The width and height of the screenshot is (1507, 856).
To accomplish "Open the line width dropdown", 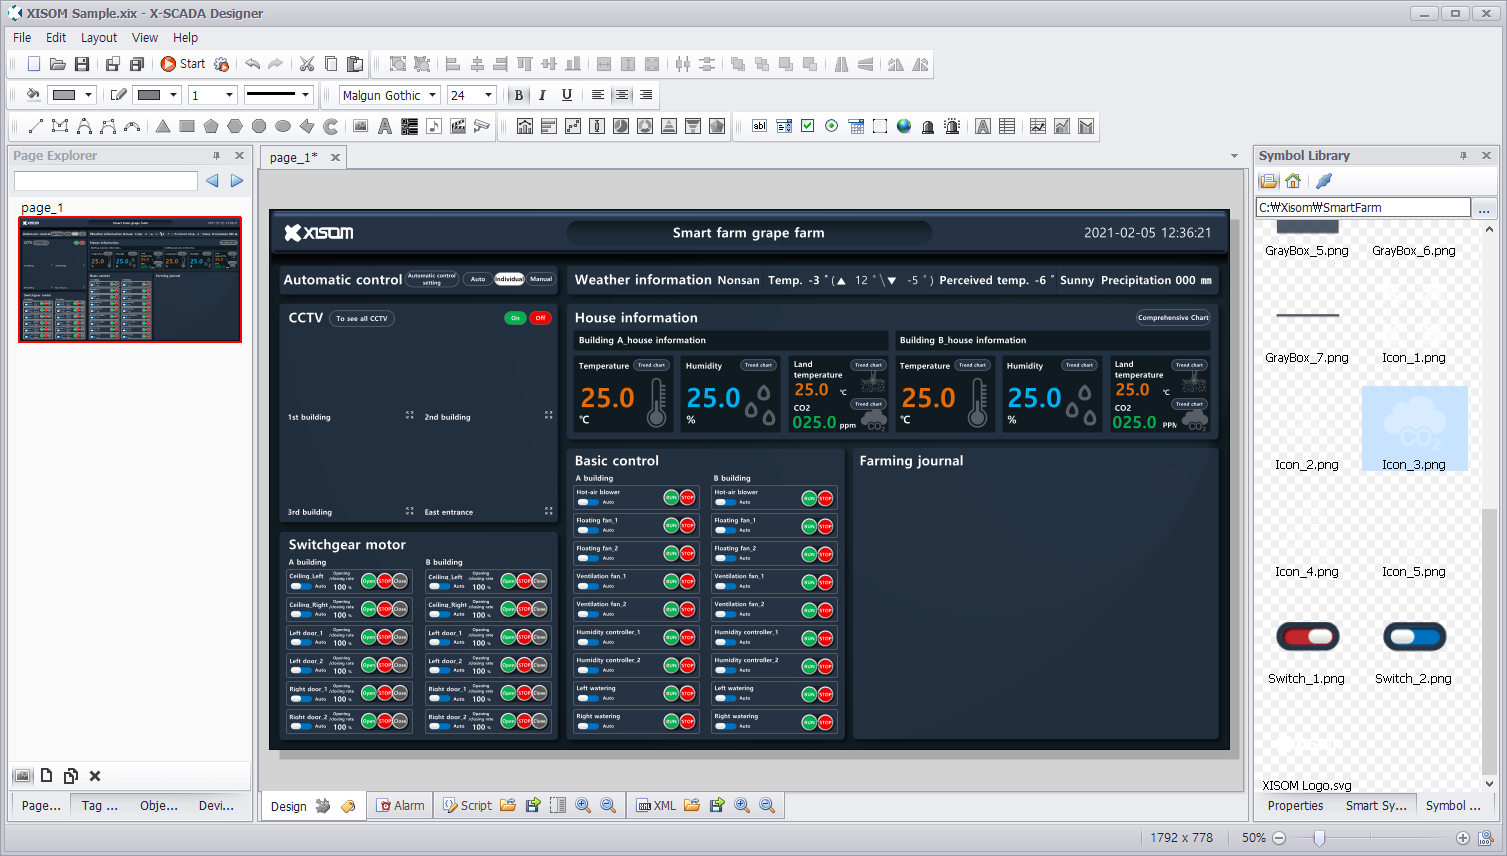I will coord(229,95).
